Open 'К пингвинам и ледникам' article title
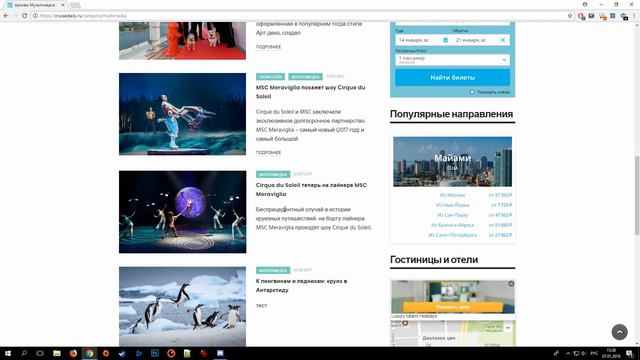The height and width of the screenshot is (360, 640). (x=301, y=285)
